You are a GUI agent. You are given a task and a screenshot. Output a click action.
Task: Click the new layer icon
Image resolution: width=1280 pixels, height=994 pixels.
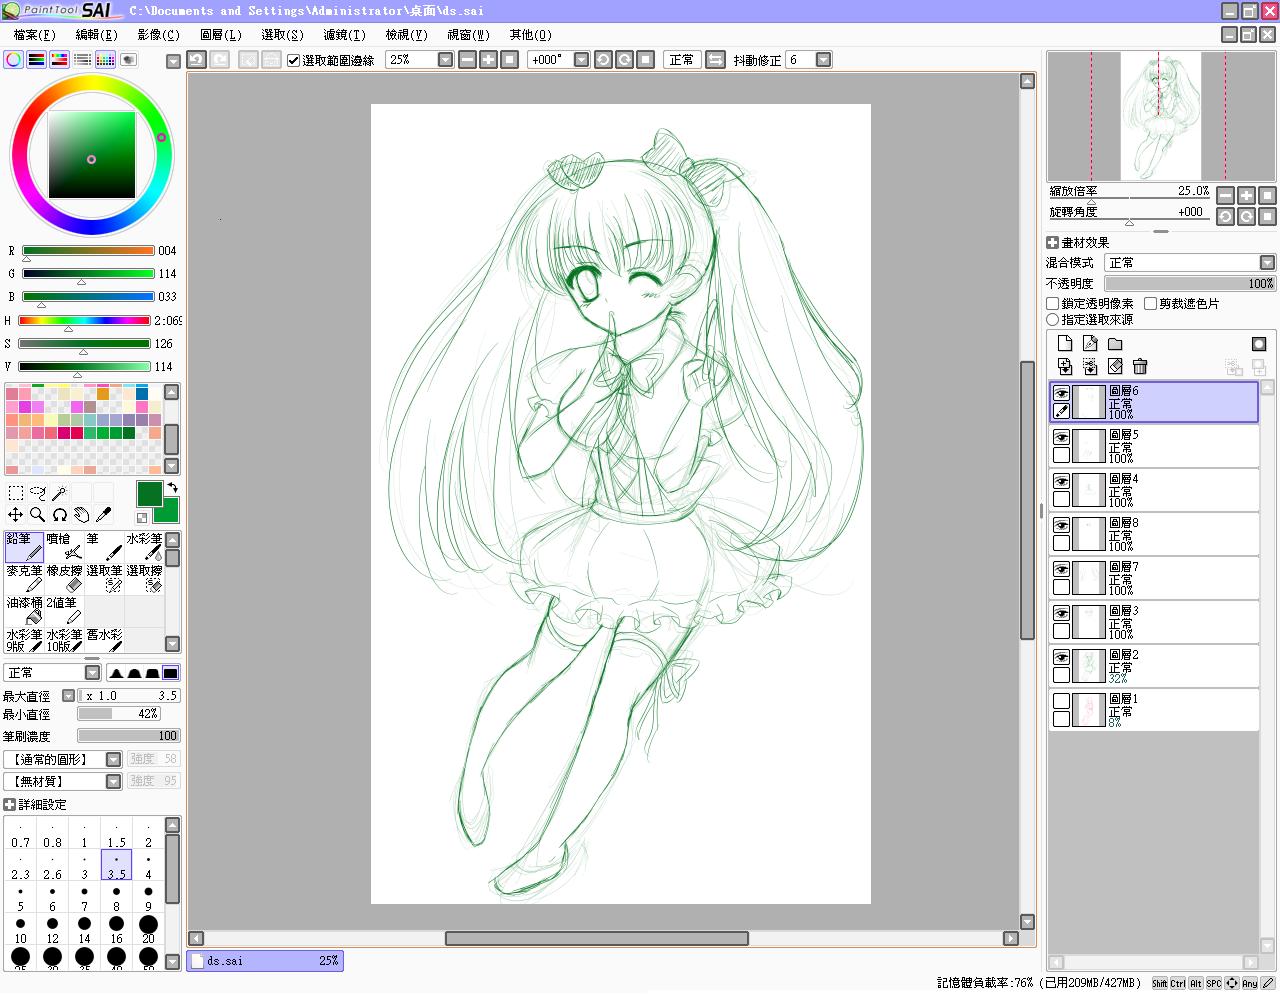point(1065,344)
